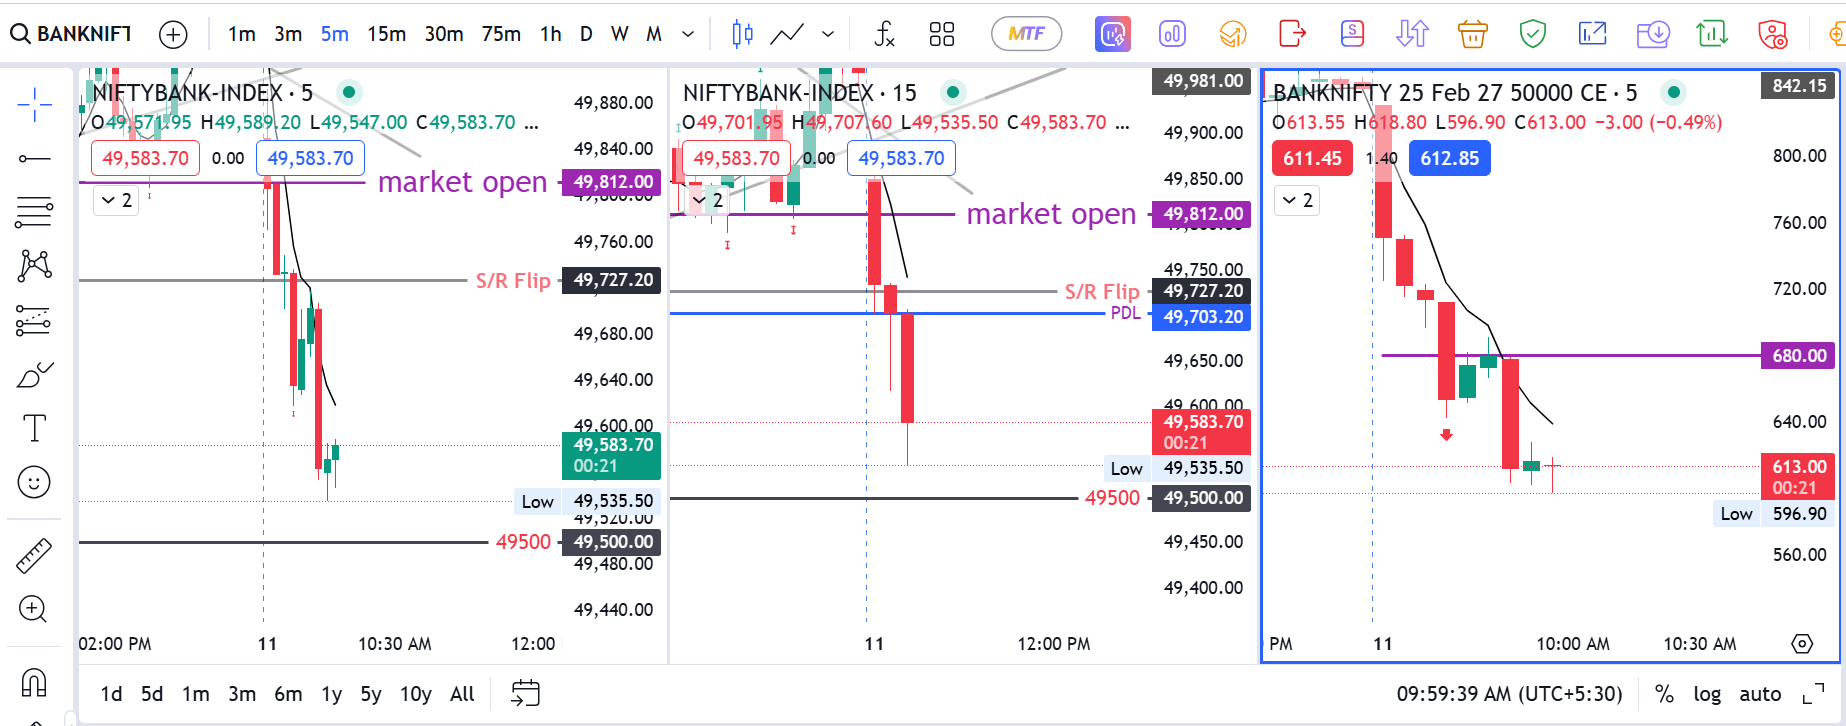Select the Weekly (W) timeframe
The width and height of the screenshot is (1846, 726).
coord(620,34)
